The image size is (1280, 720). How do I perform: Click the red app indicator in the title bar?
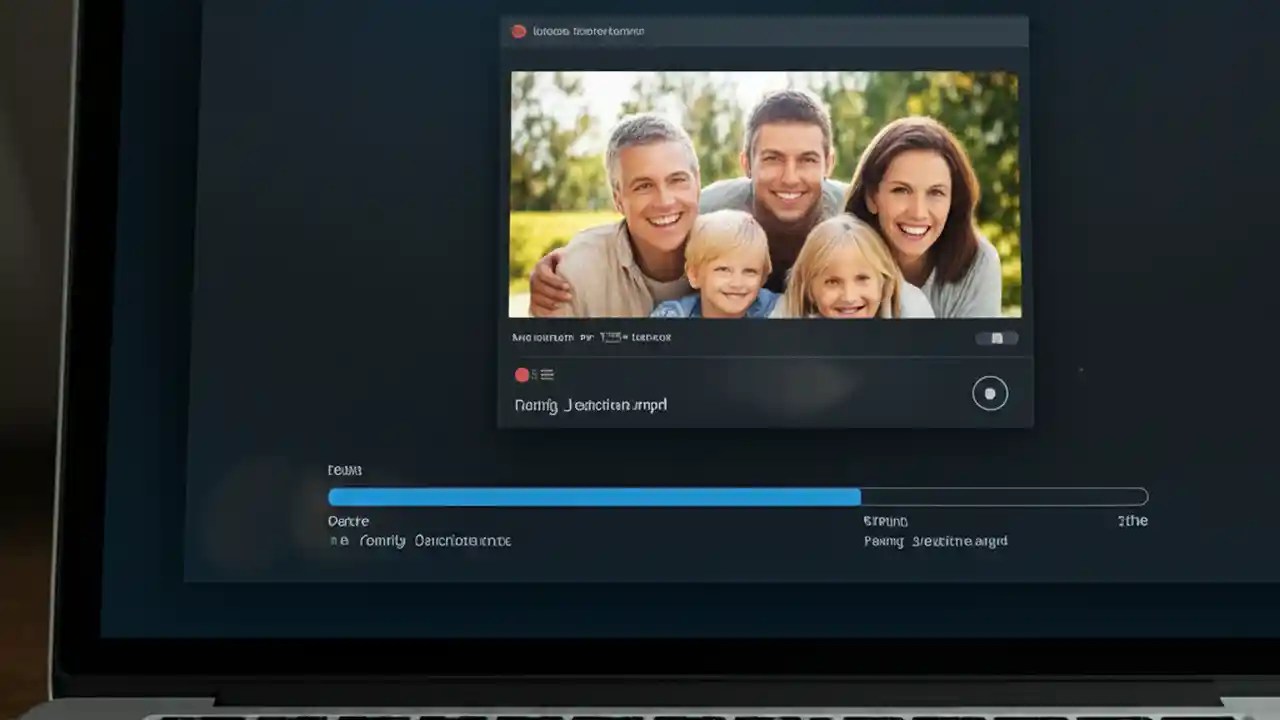click(x=518, y=30)
